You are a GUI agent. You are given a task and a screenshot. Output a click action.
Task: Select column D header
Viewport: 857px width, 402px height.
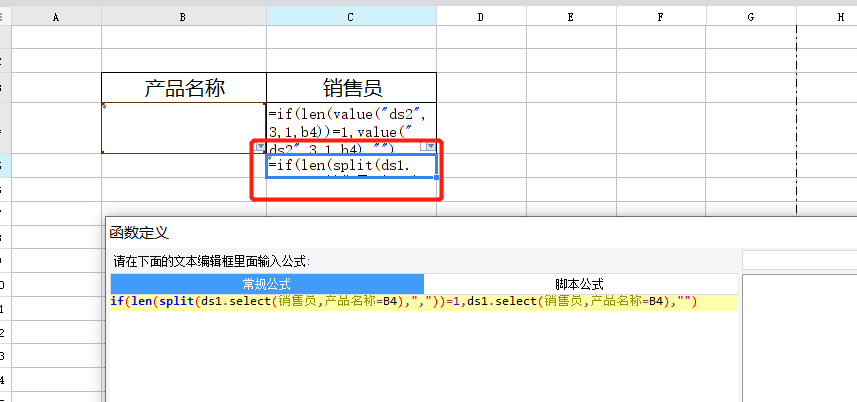click(x=481, y=17)
